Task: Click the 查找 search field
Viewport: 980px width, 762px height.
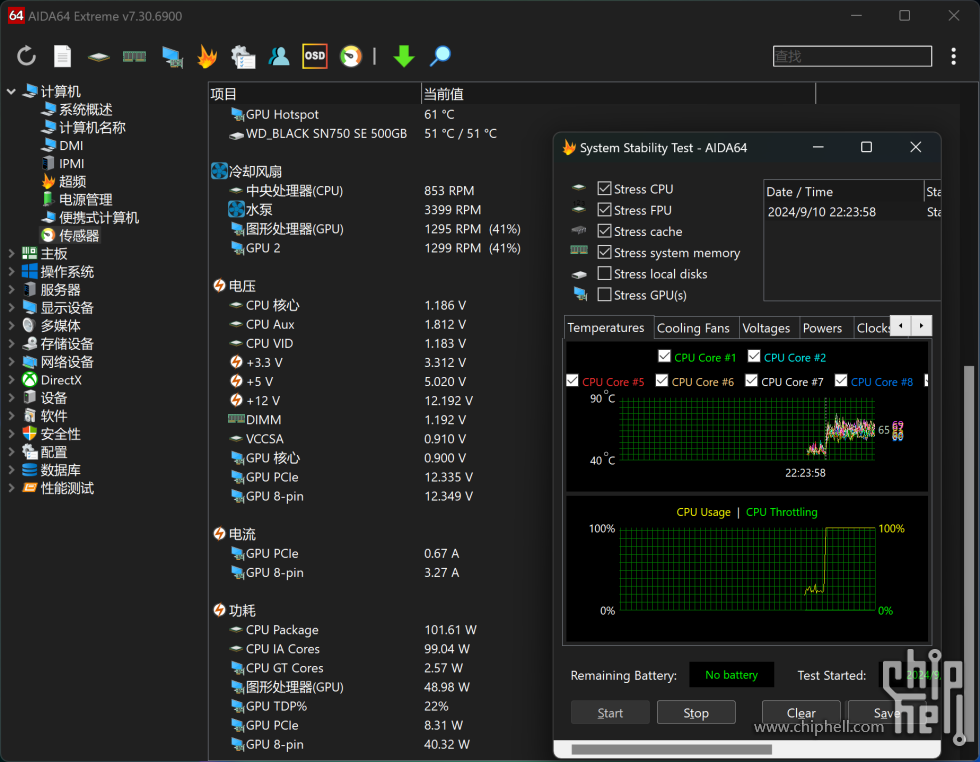Action: coord(852,56)
